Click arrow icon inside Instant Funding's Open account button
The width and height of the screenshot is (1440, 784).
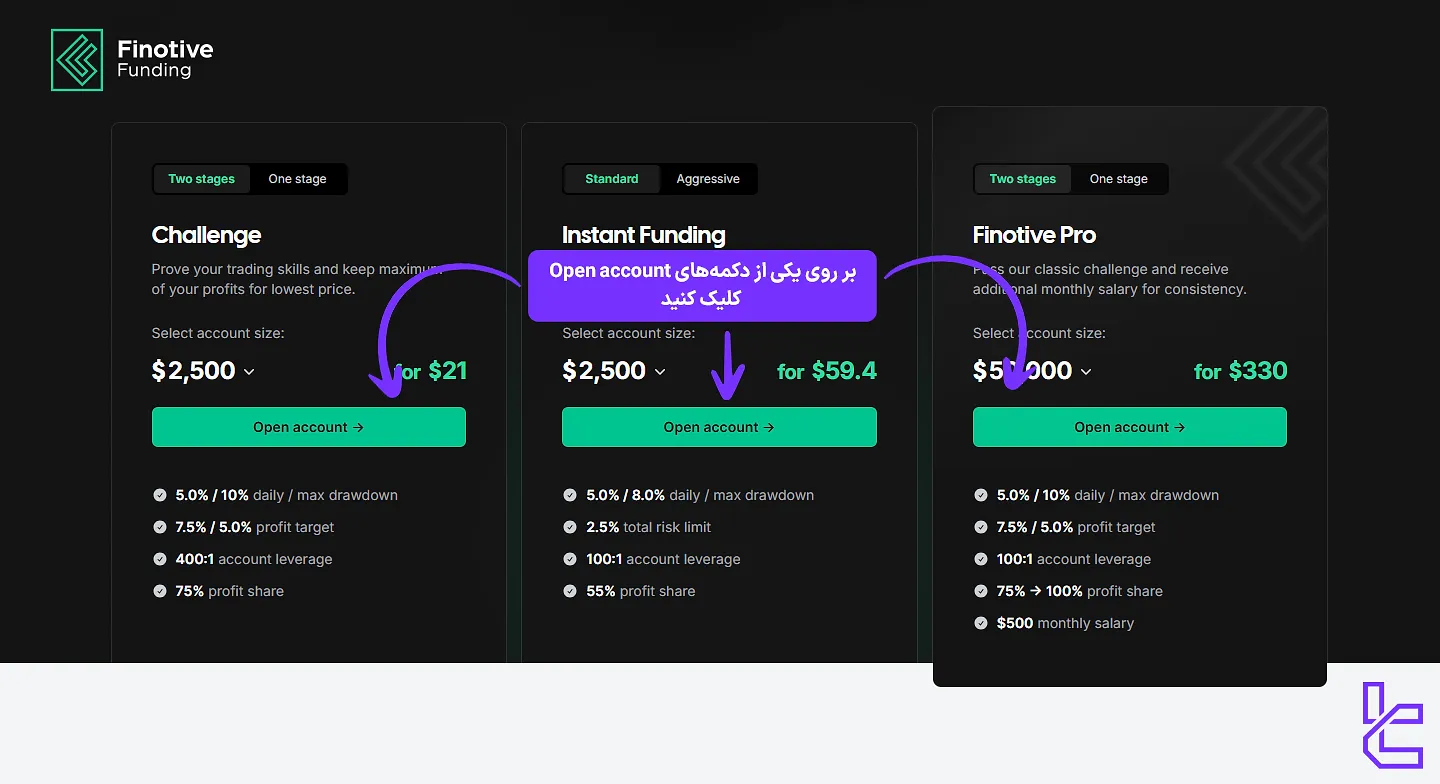coord(768,427)
